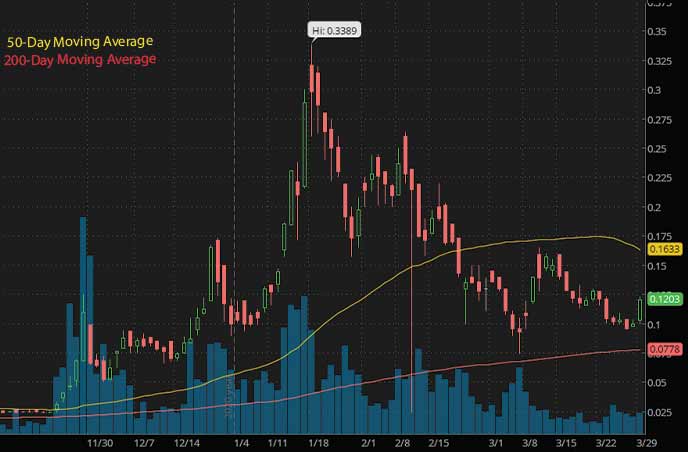Select the 50-Day Moving Average label
Image resolution: width=688 pixels, height=452 pixels.
pos(80,42)
